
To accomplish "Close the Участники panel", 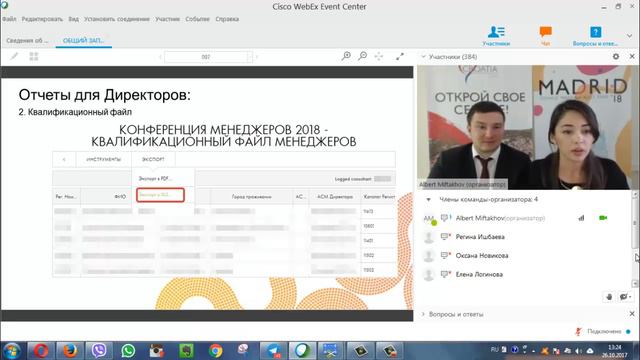I will [x=632, y=57].
